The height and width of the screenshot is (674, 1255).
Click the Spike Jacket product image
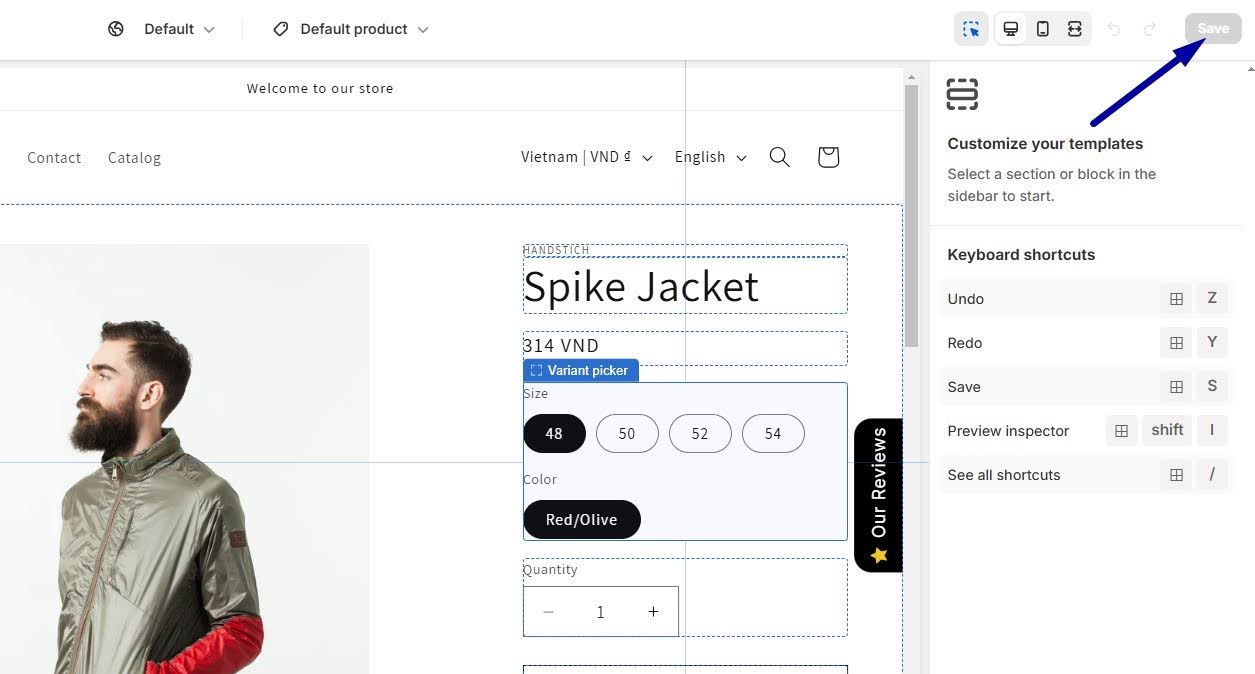tap(184, 459)
